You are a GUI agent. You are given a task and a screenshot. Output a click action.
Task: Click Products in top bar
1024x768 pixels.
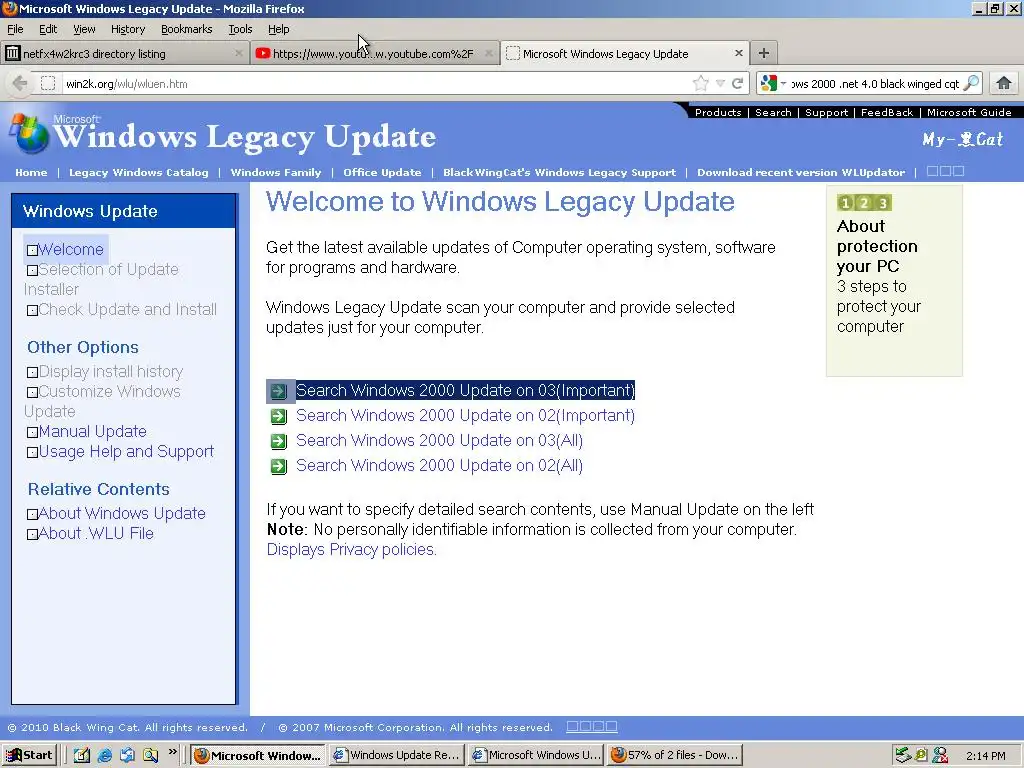(718, 112)
